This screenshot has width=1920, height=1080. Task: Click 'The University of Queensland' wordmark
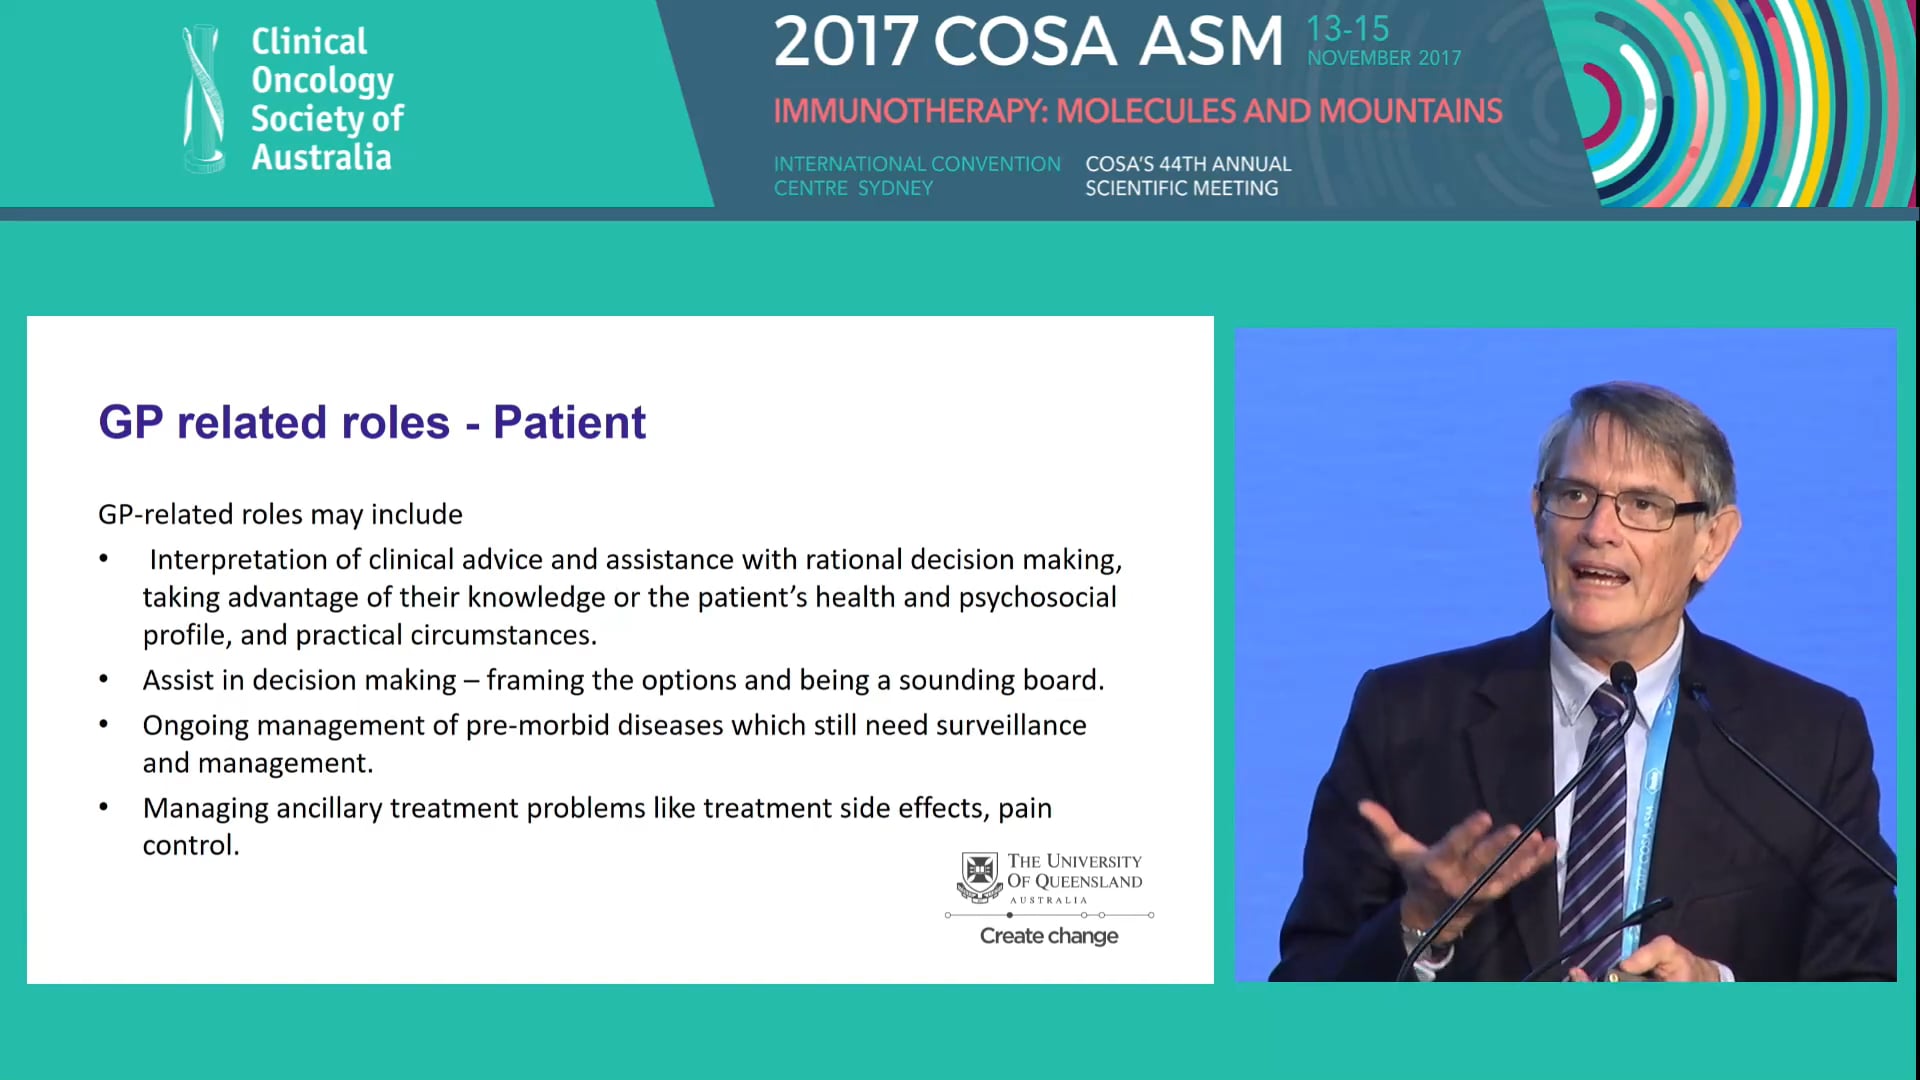pos(1074,871)
